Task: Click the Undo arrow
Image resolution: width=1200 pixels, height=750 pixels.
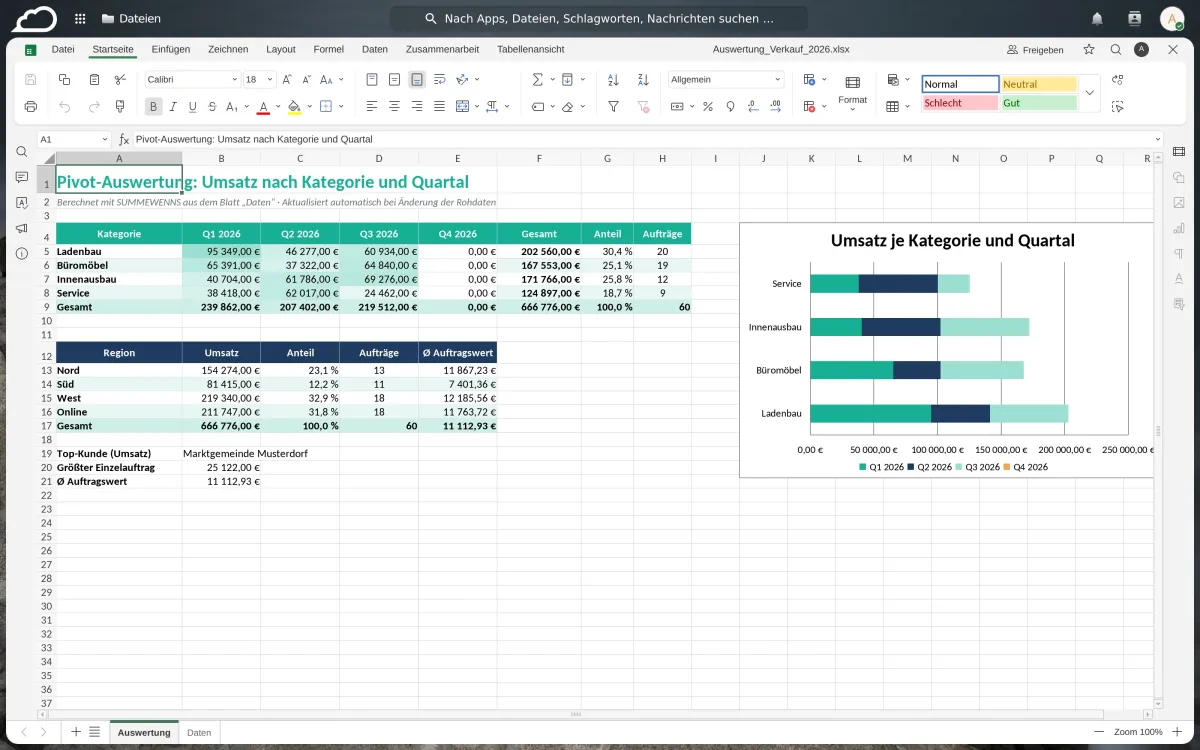Action: pyautogui.click(x=65, y=106)
